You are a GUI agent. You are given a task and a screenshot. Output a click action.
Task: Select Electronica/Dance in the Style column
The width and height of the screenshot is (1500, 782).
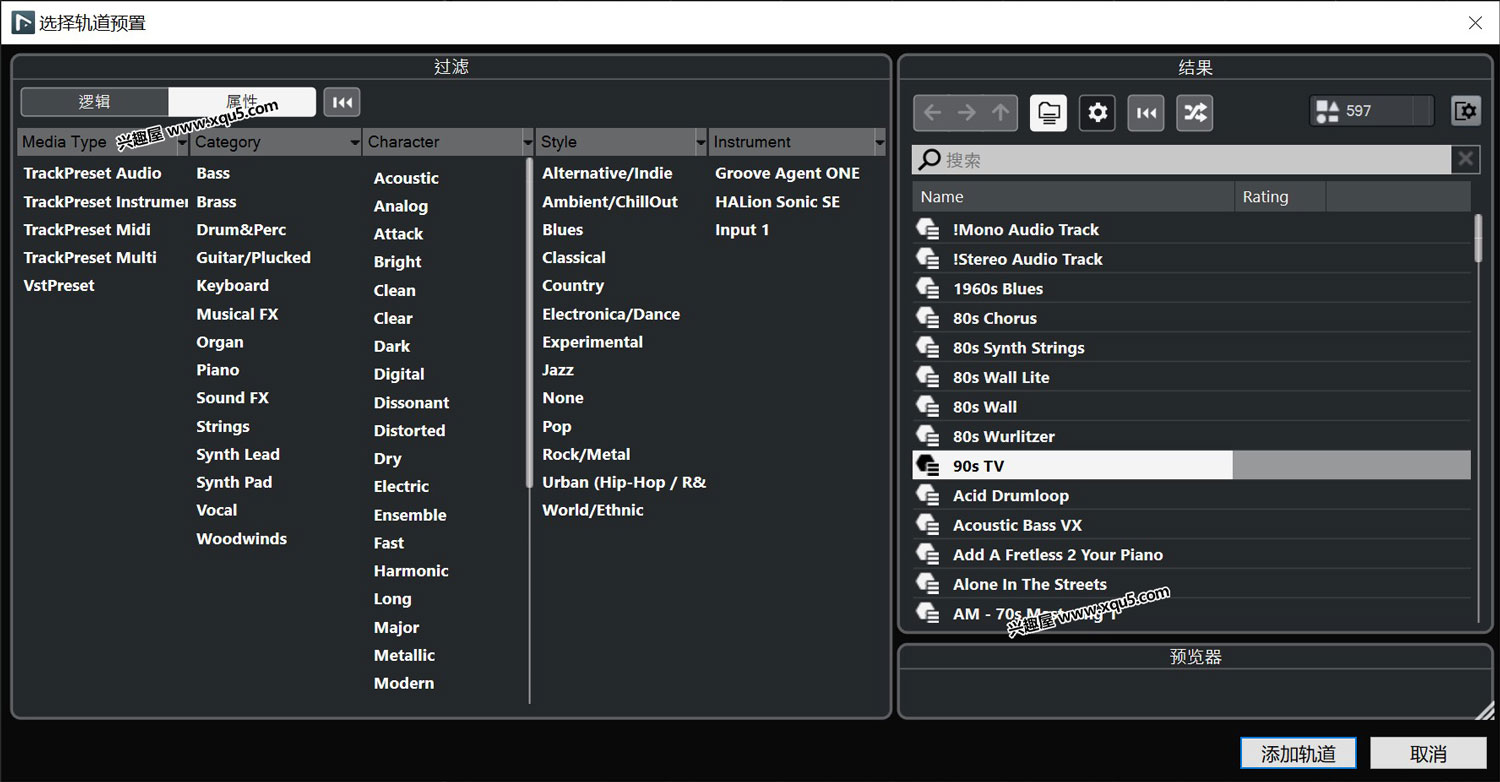[610, 314]
